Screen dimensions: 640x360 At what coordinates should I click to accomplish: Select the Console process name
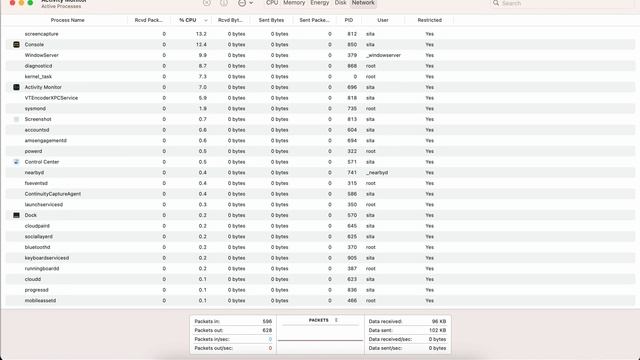click(x=34, y=44)
